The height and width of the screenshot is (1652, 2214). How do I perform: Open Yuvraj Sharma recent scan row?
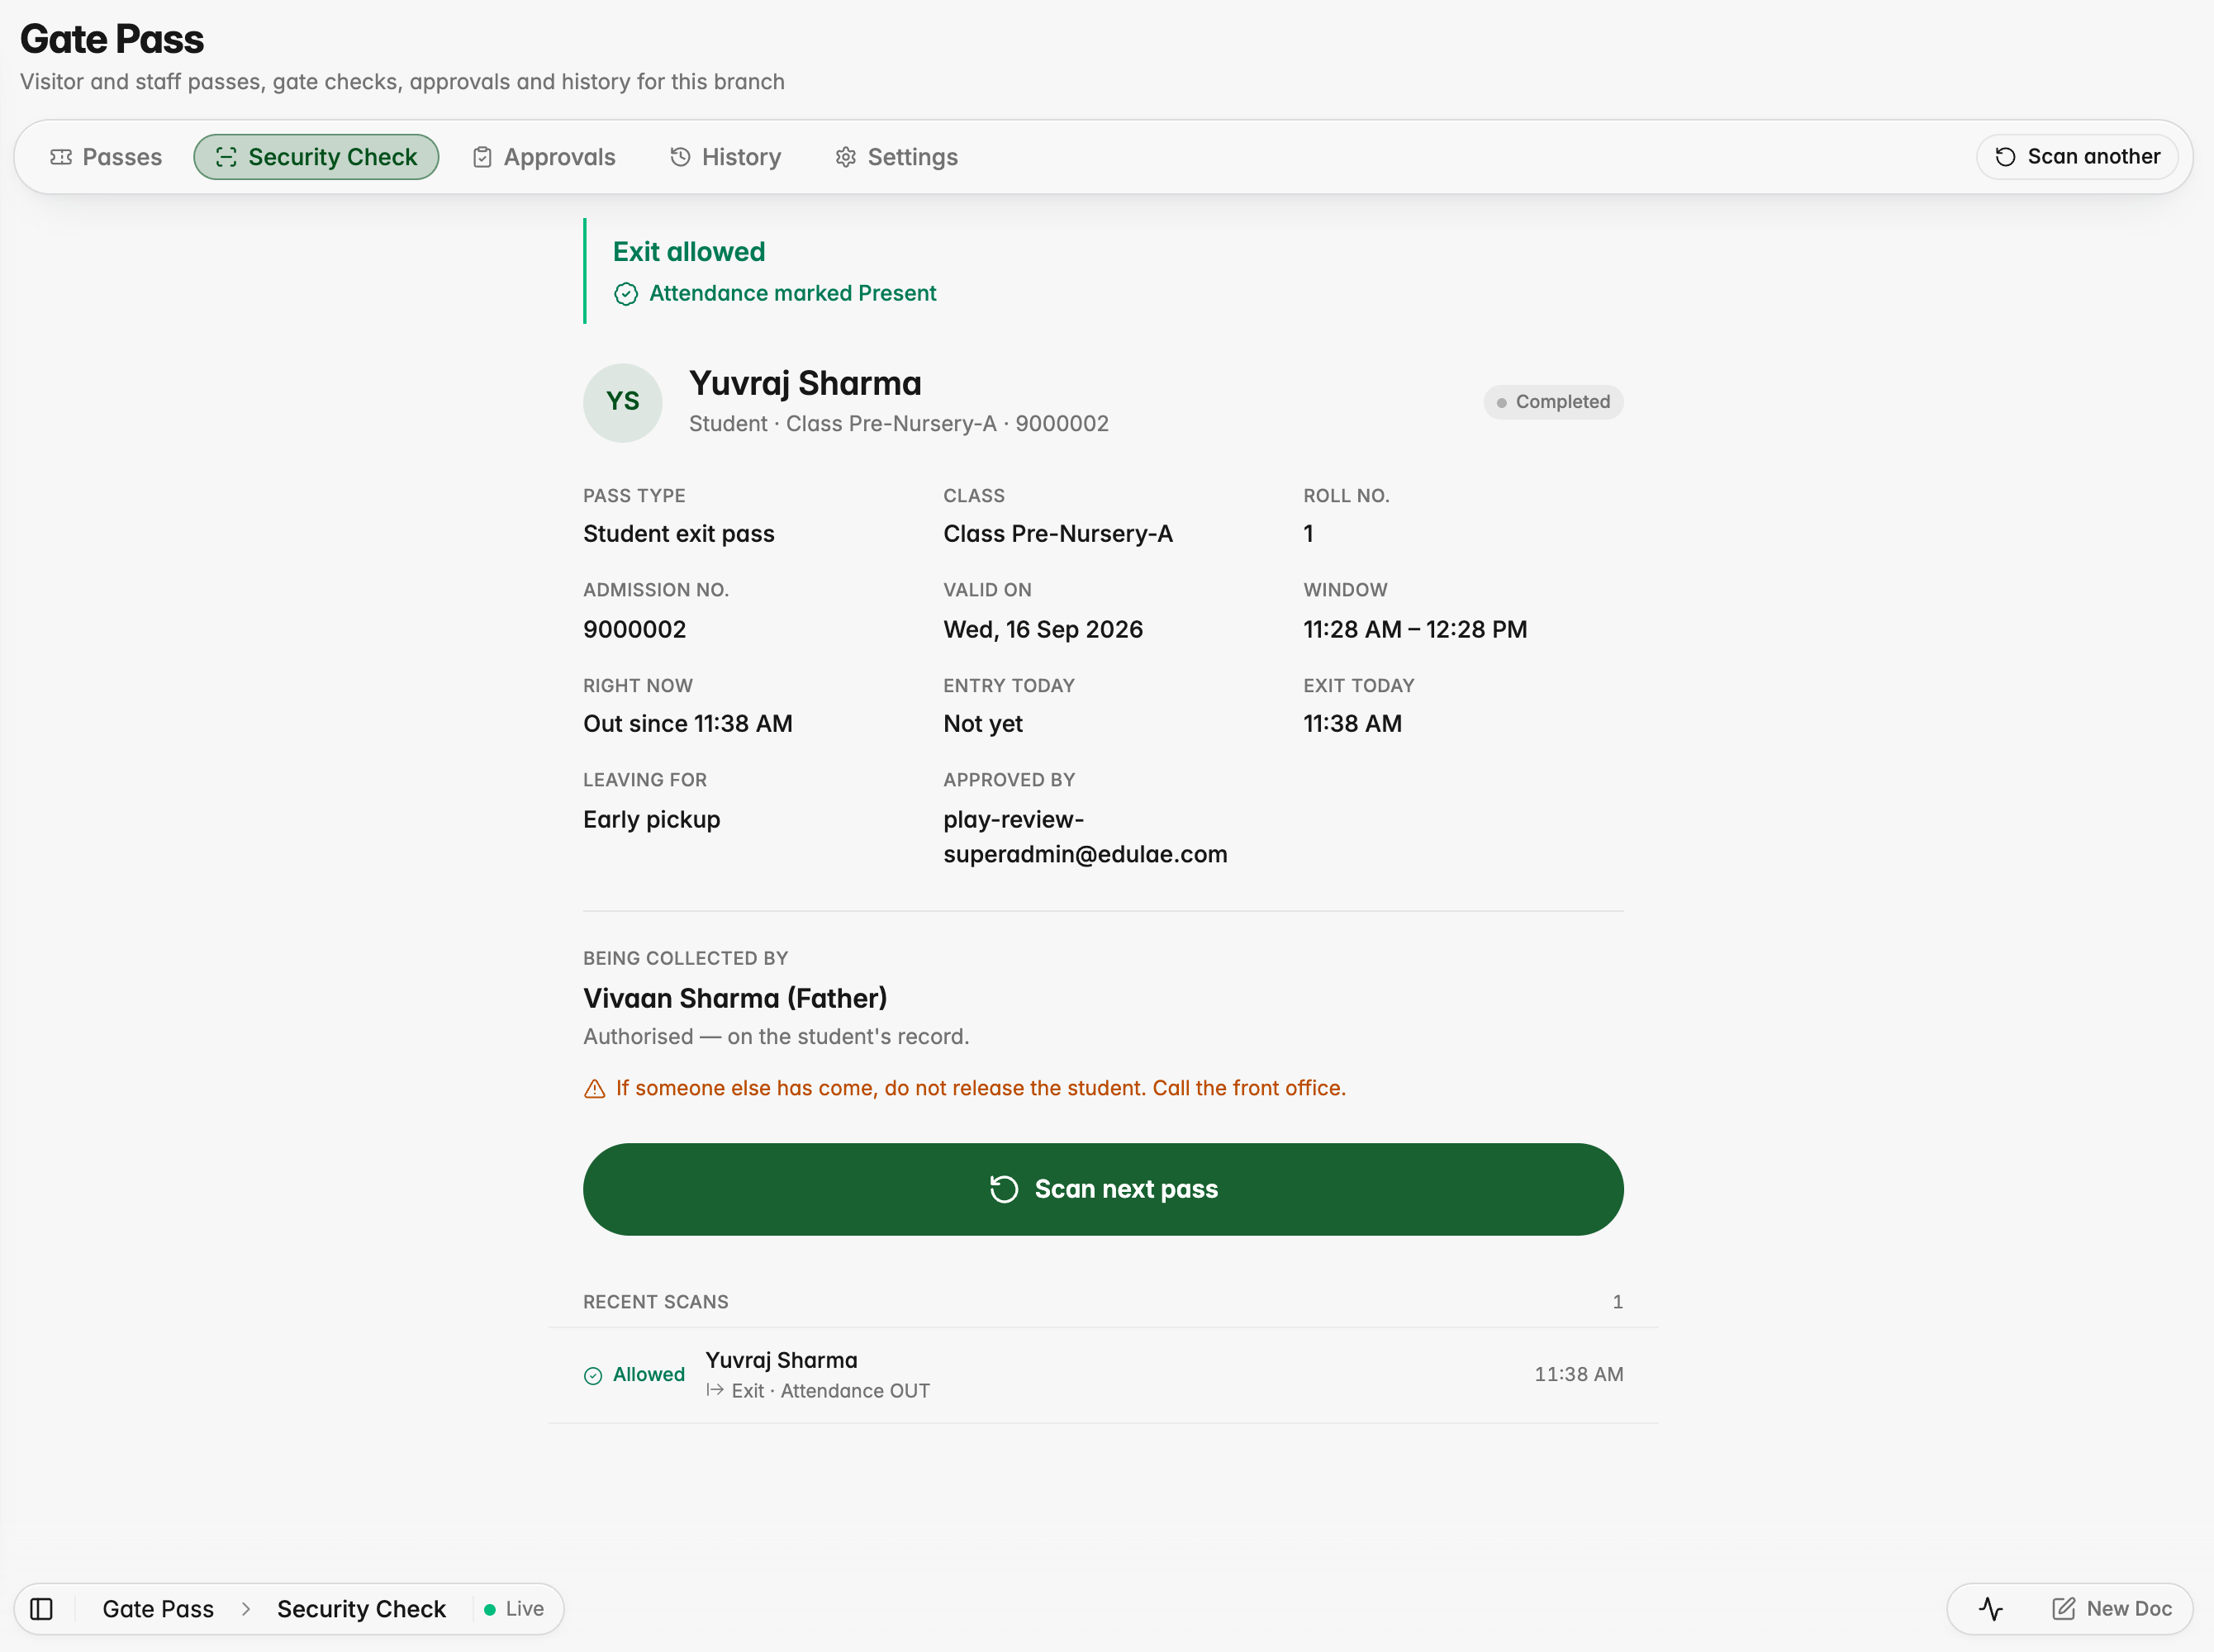[1103, 1375]
